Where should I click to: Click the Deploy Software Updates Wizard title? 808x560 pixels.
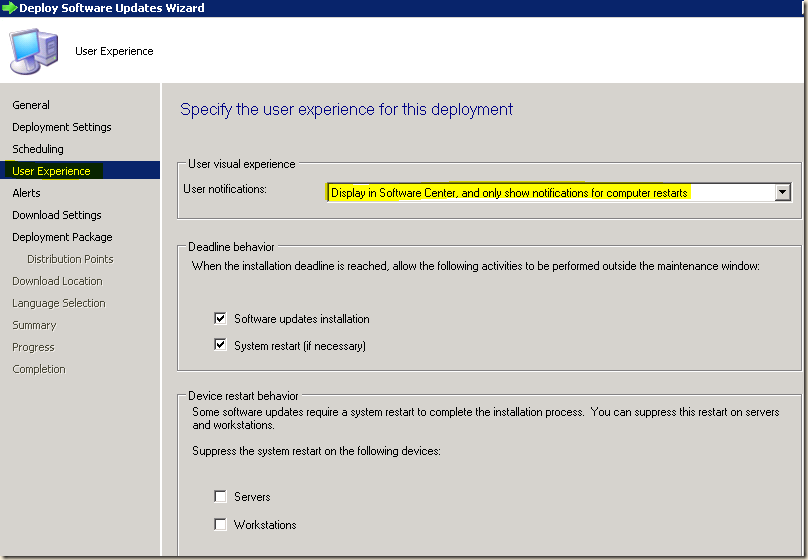click(x=112, y=8)
